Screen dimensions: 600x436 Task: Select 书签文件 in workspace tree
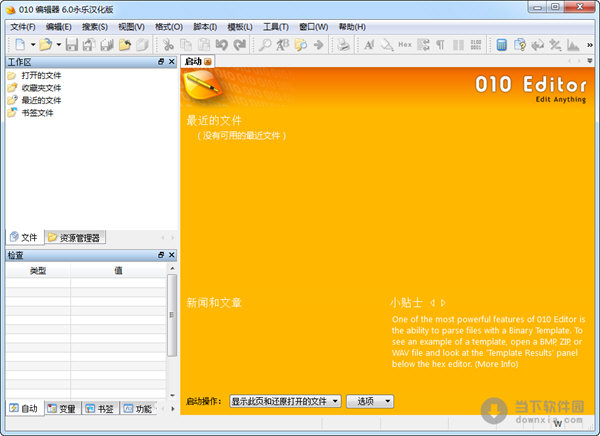pos(37,113)
